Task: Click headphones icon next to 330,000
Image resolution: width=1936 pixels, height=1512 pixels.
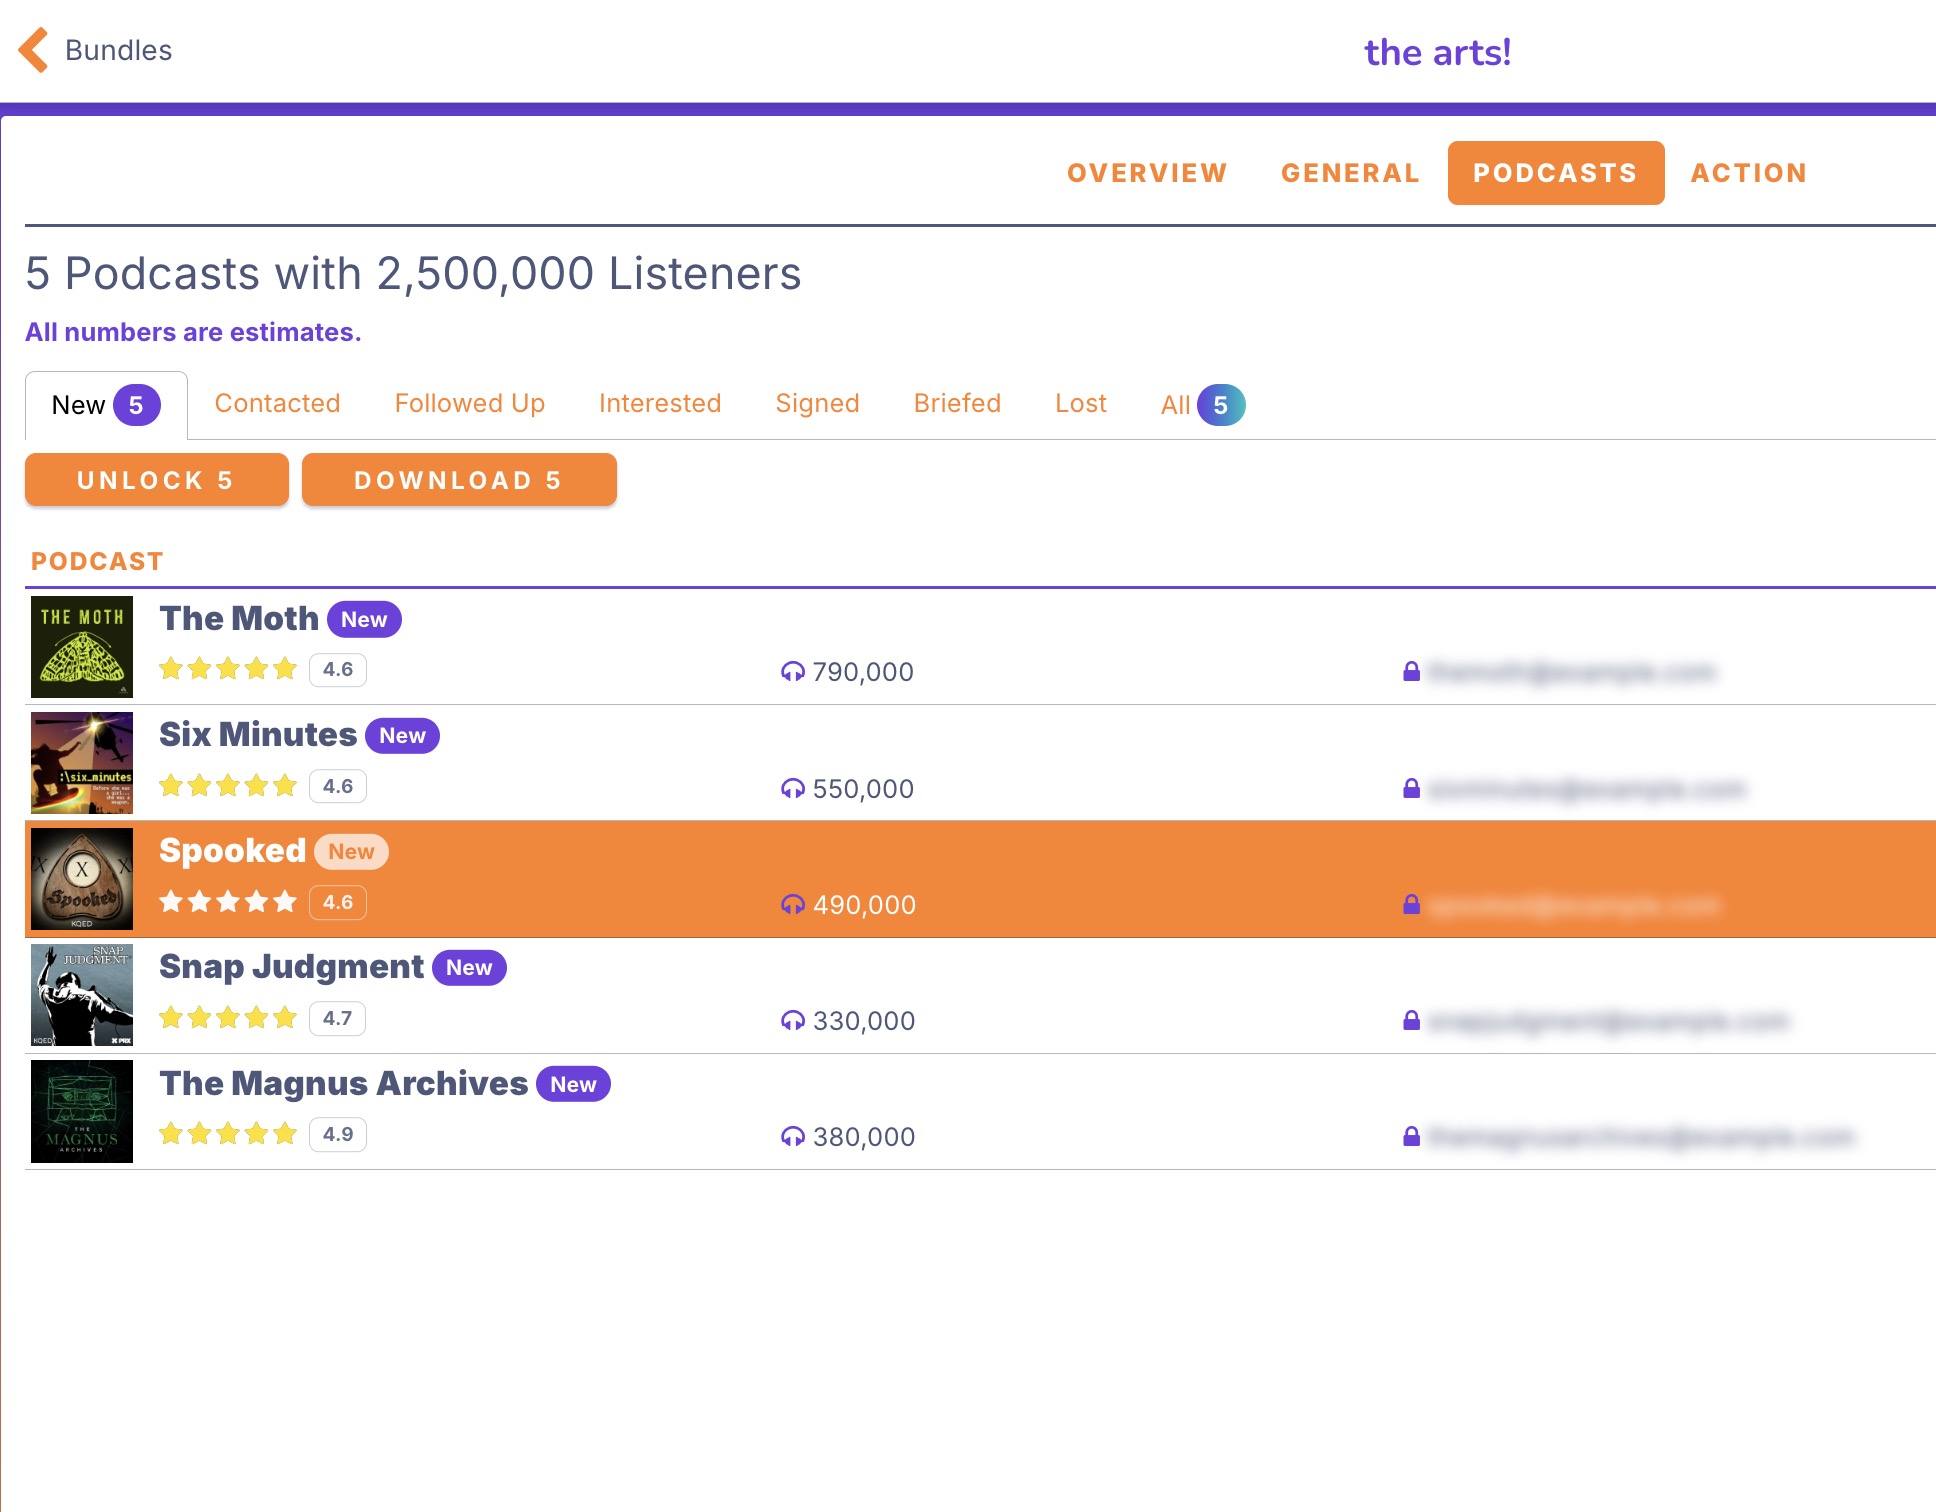Action: (x=792, y=1021)
